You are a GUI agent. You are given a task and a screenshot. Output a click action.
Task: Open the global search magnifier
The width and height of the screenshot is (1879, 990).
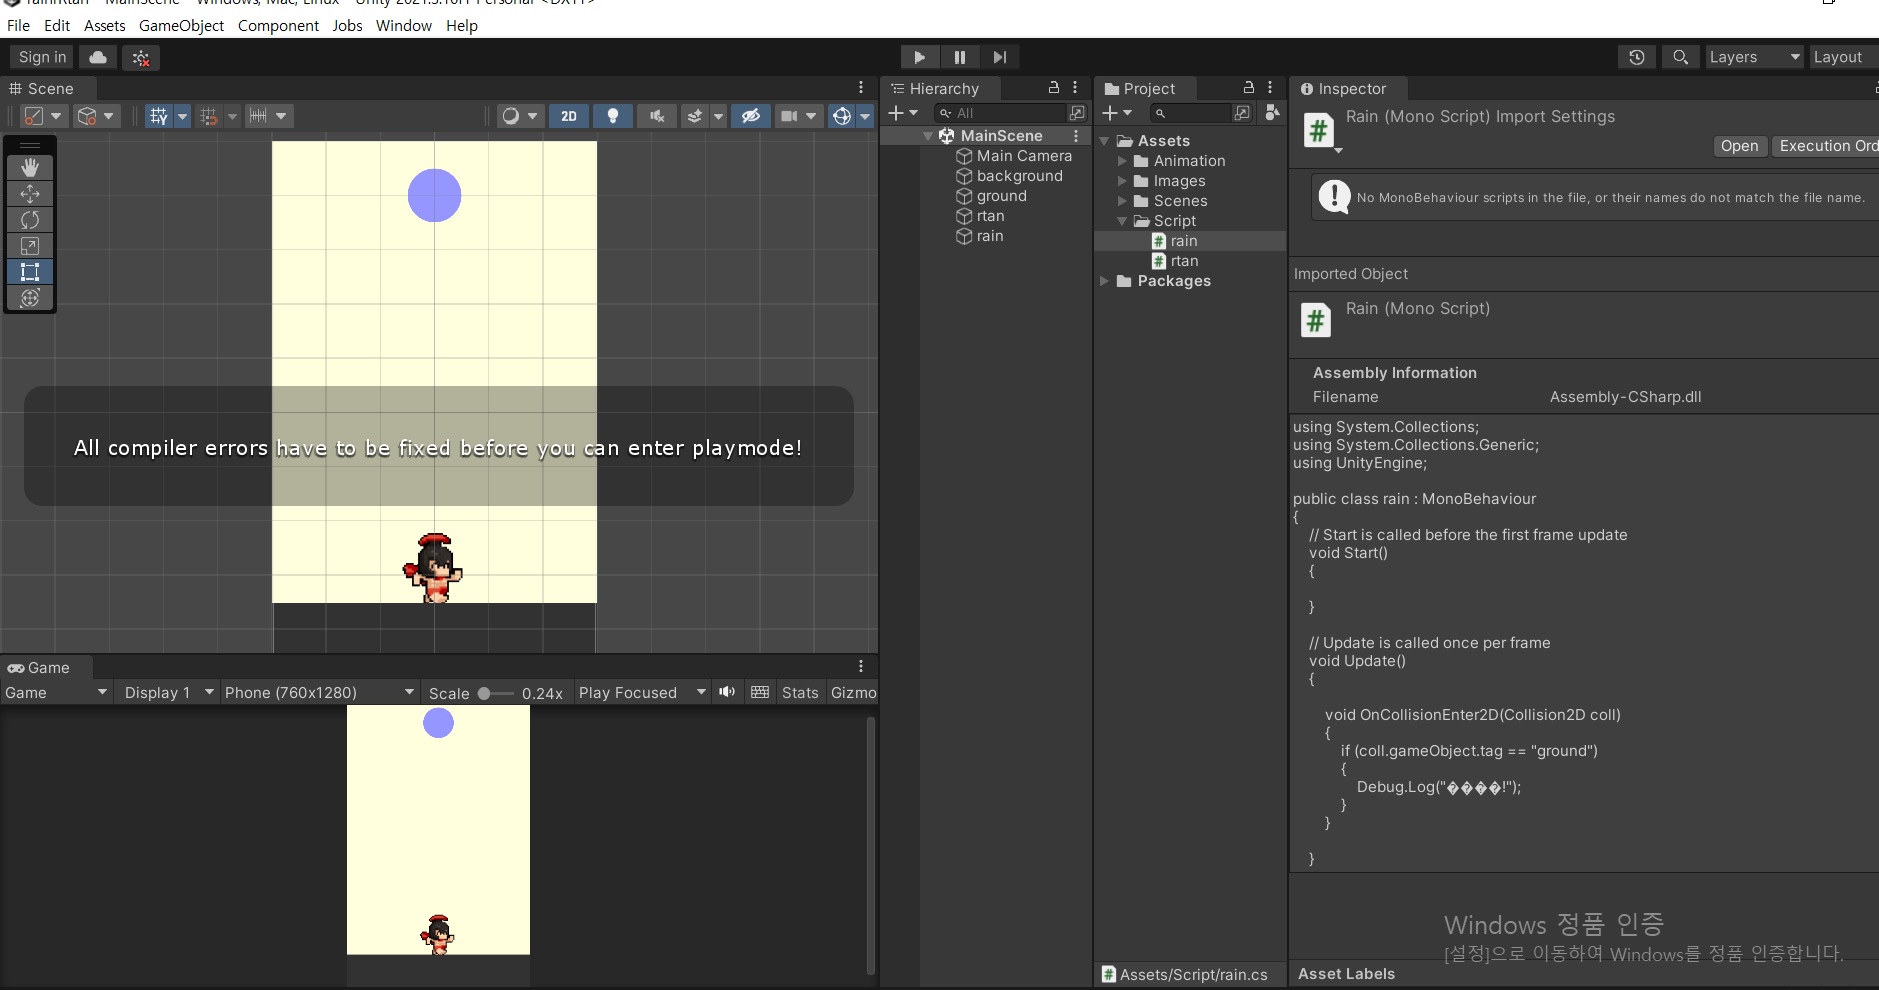(x=1681, y=57)
